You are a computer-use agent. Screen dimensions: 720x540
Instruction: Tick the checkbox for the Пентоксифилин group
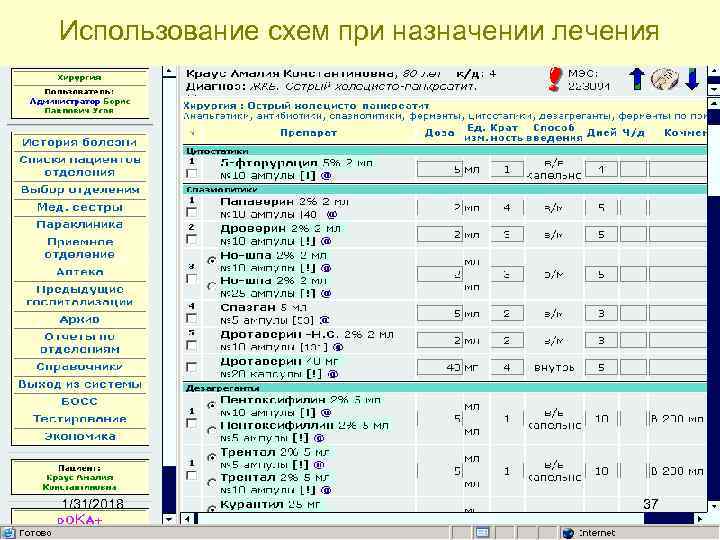click(192, 424)
